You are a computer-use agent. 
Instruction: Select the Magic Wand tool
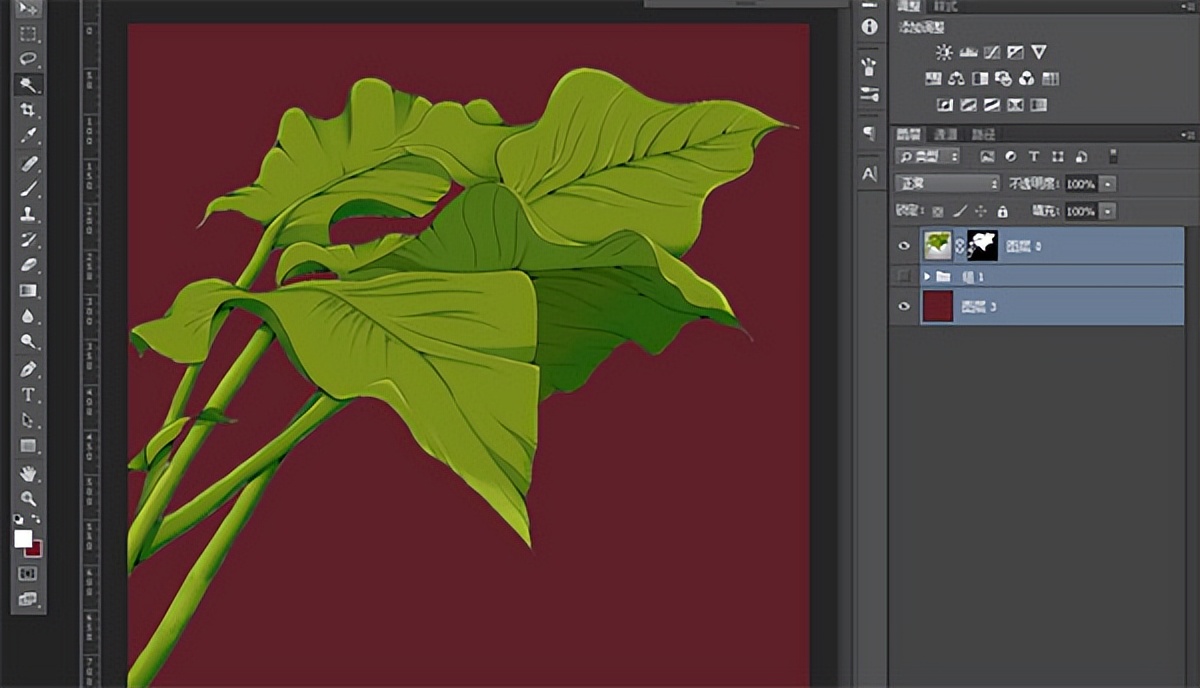tap(28, 85)
